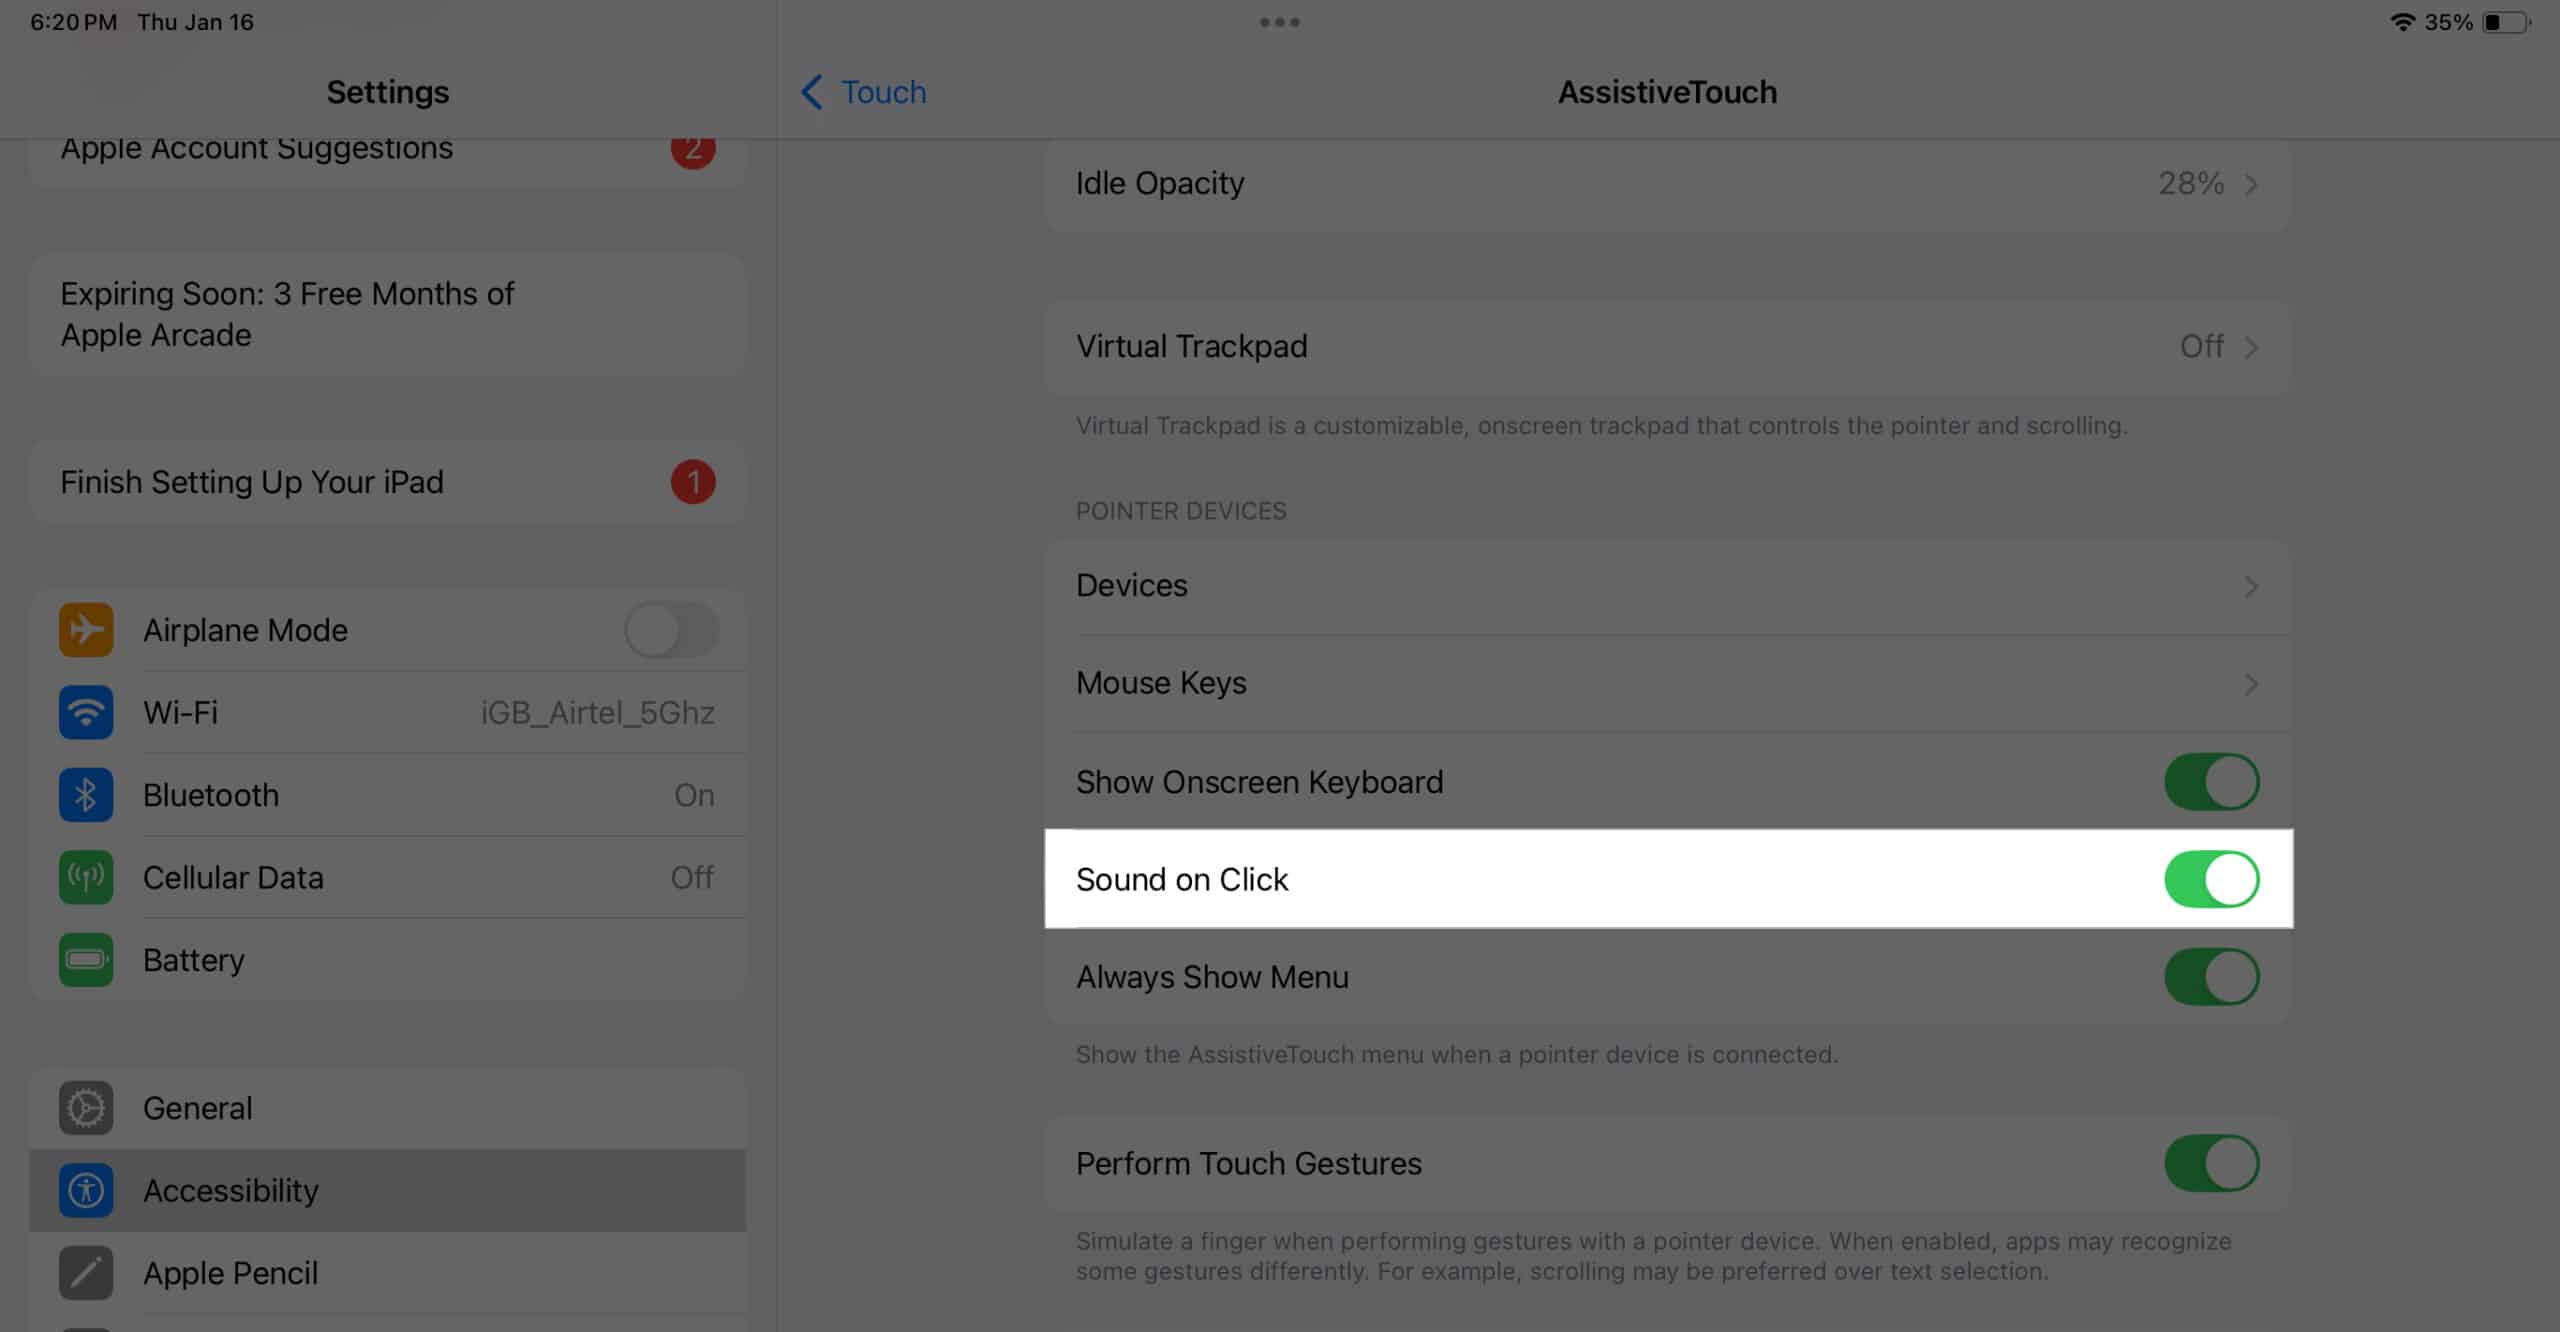The height and width of the screenshot is (1332, 2560).
Task: Expand Mouse Keys settings
Action: pyautogui.click(x=1668, y=684)
